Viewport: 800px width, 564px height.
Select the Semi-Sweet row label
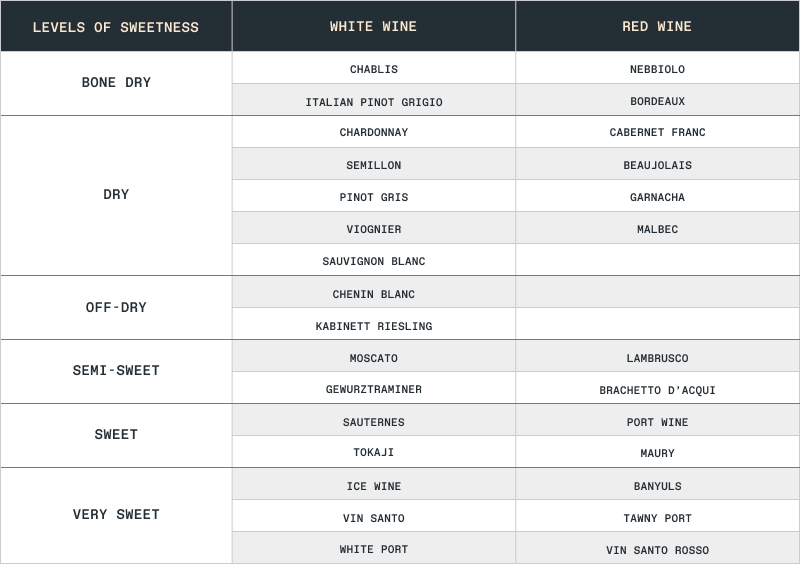[x=116, y=372]
